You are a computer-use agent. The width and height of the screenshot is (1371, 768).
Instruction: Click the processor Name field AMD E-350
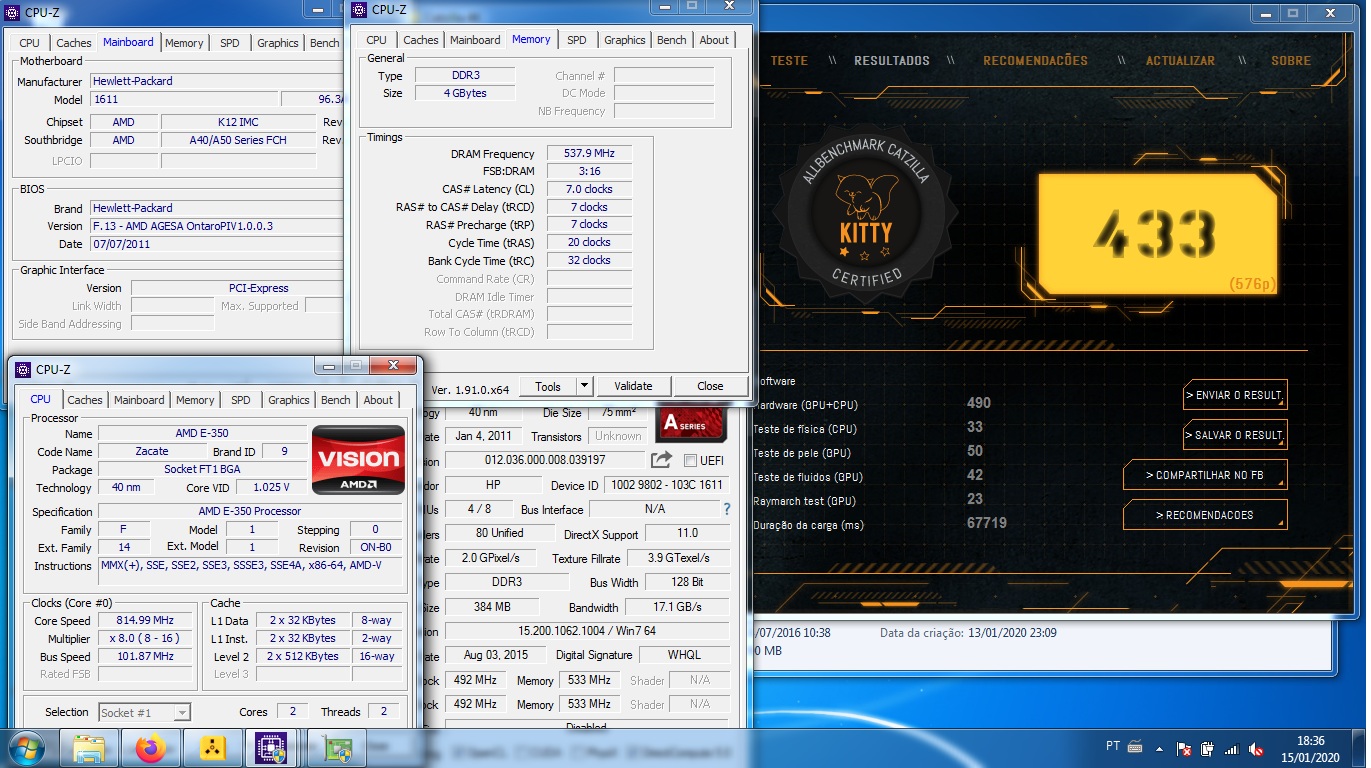pyautogui.click(x=202, y=433)
